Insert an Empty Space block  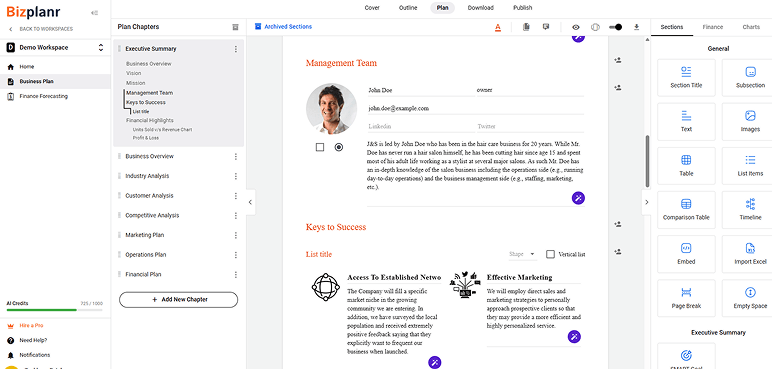tap(747, 298)
